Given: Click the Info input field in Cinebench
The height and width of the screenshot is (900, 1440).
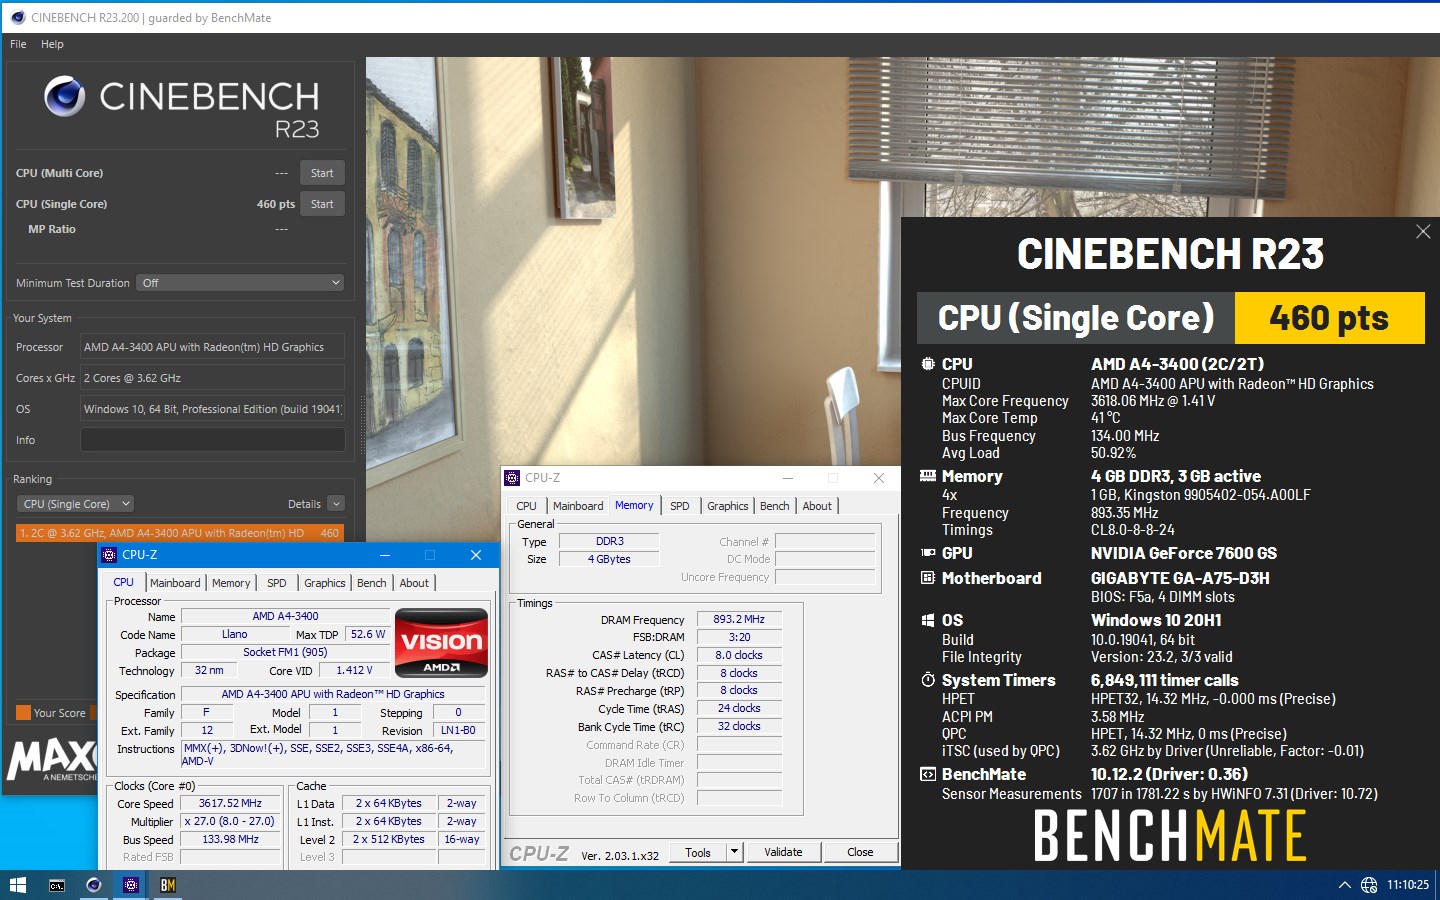Looking at the screenshot, I should (212, 440).
